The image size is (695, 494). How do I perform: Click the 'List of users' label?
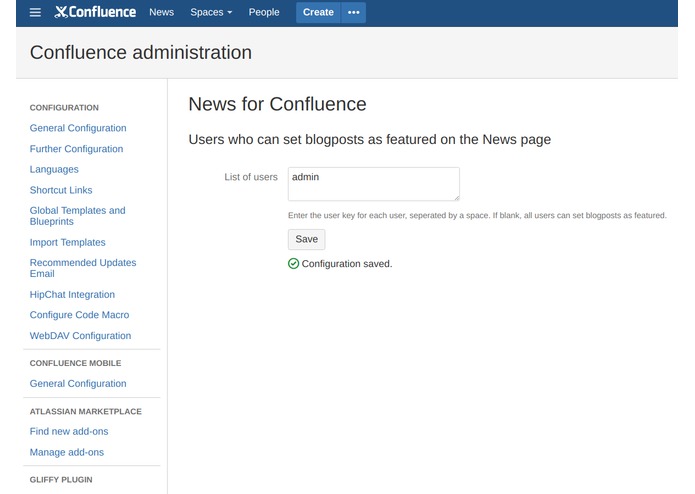pos(251,177)
